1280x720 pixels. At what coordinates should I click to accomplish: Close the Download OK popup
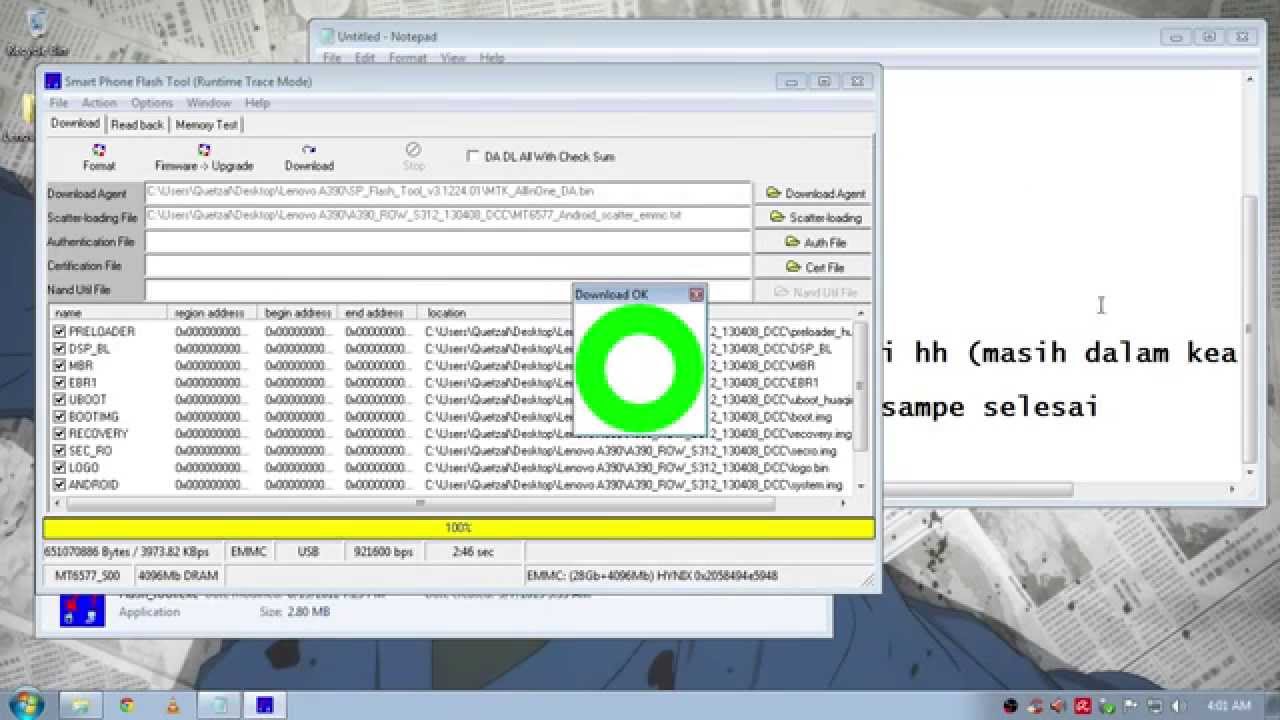point(696,294)
